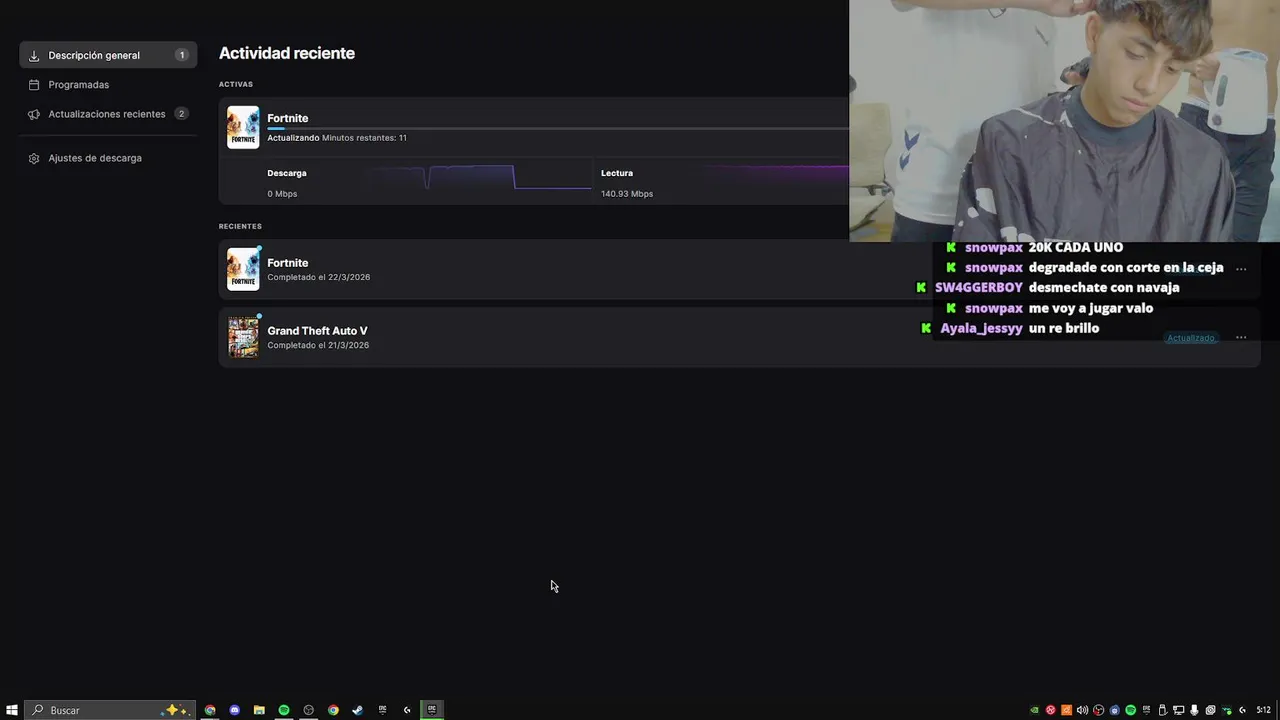Click the Grand Theft Auto V title

tap(317, 331)
